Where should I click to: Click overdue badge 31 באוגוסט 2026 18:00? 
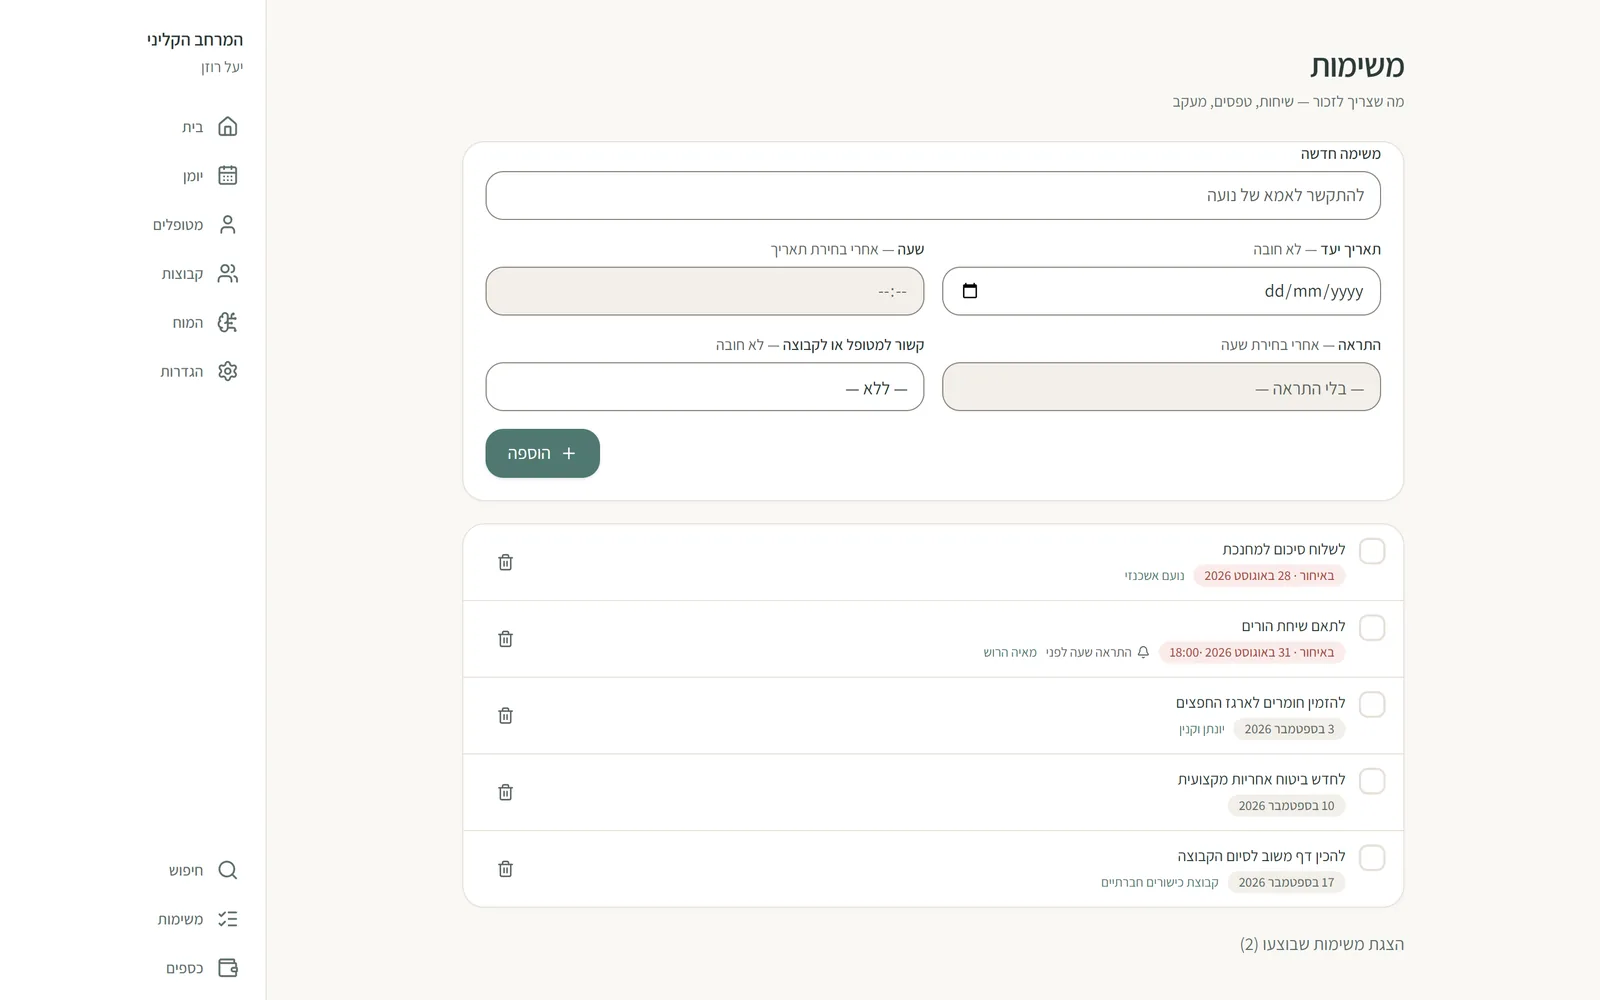point(1252,653)
